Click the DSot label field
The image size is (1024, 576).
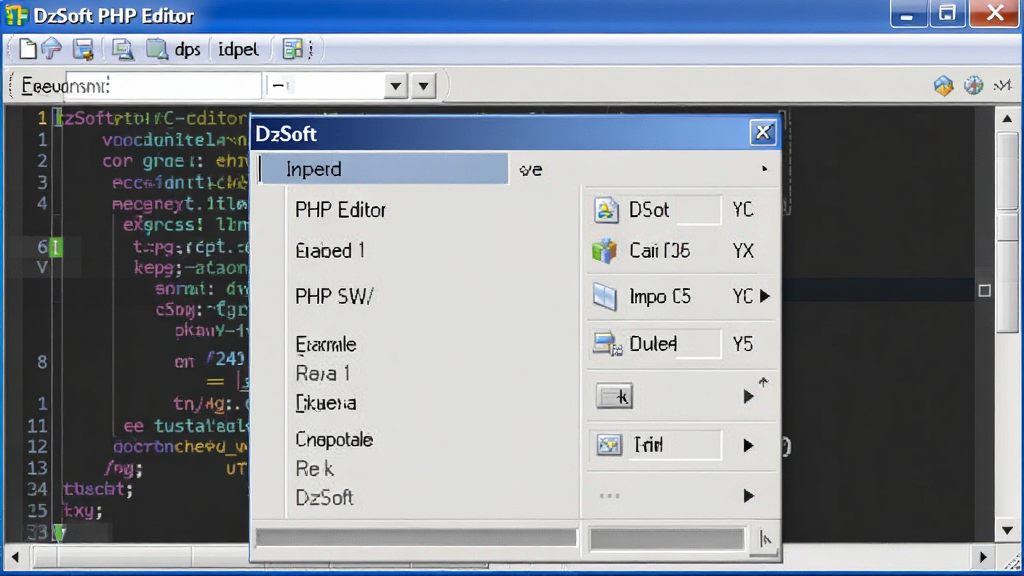click(673, 210)
